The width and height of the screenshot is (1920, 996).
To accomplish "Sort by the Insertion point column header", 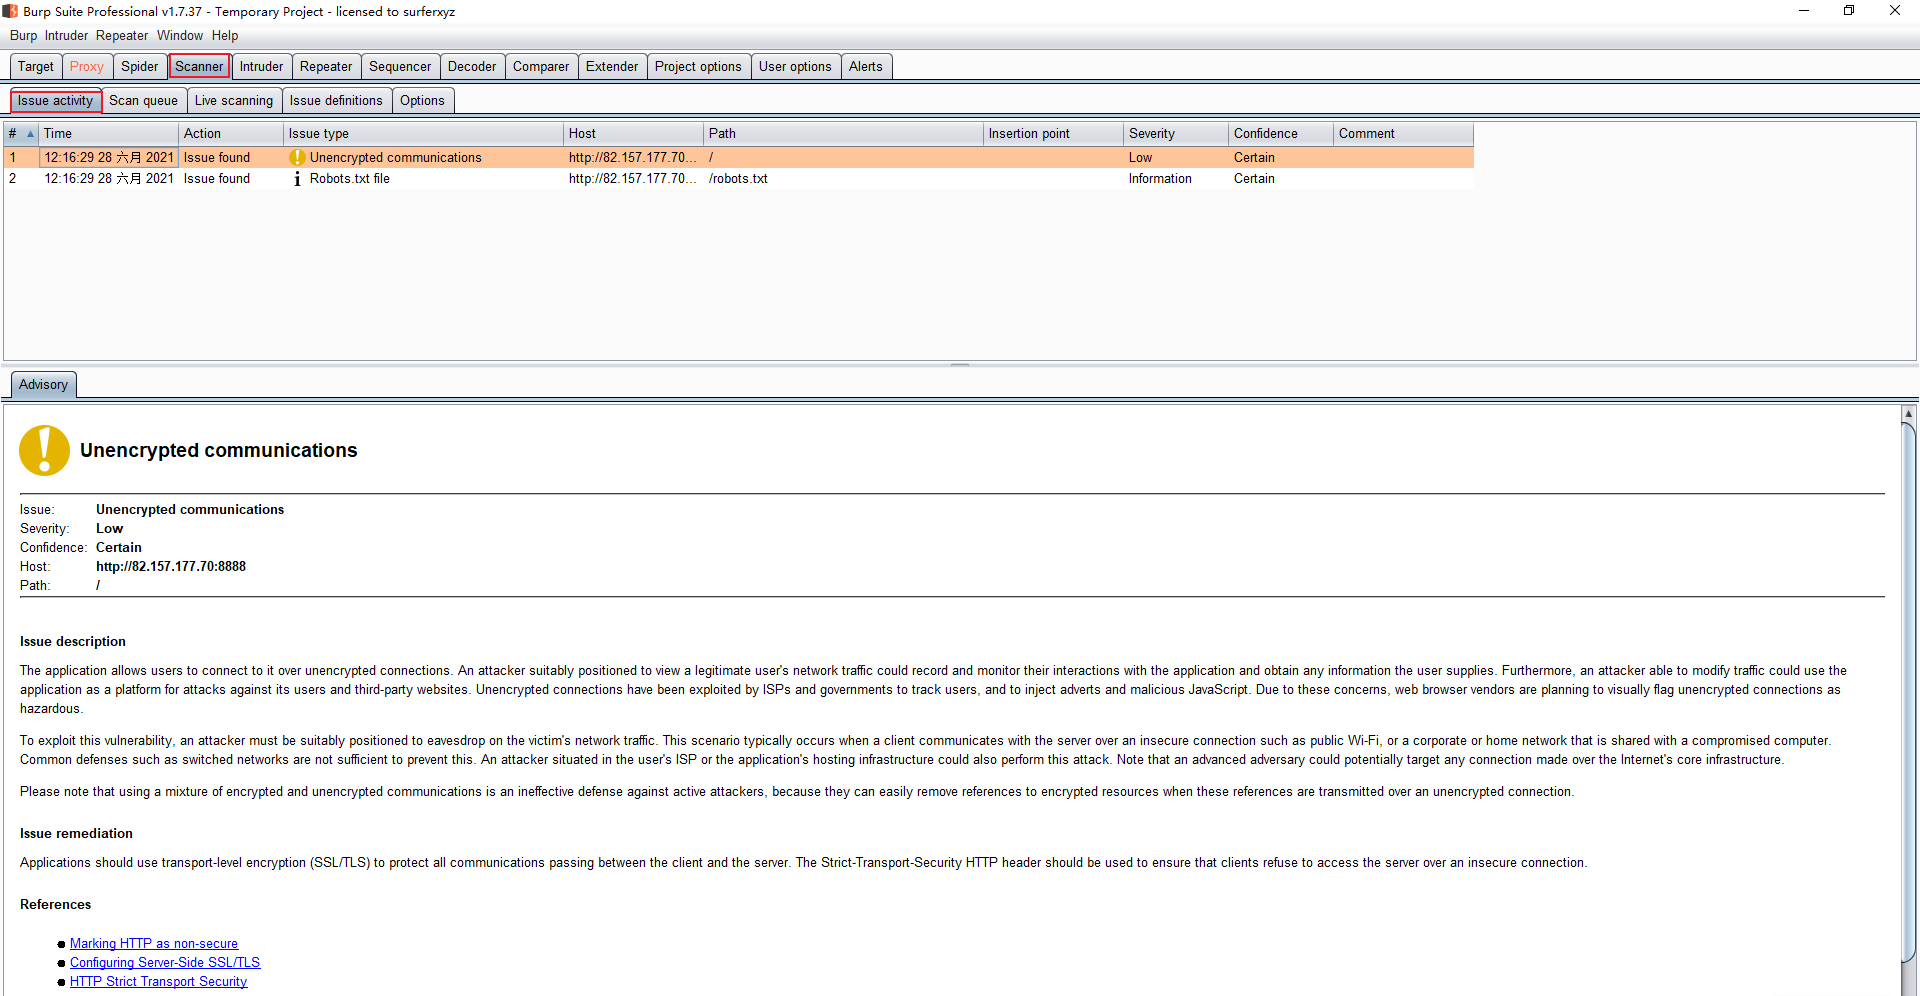I will click(x=1053, y=134).
